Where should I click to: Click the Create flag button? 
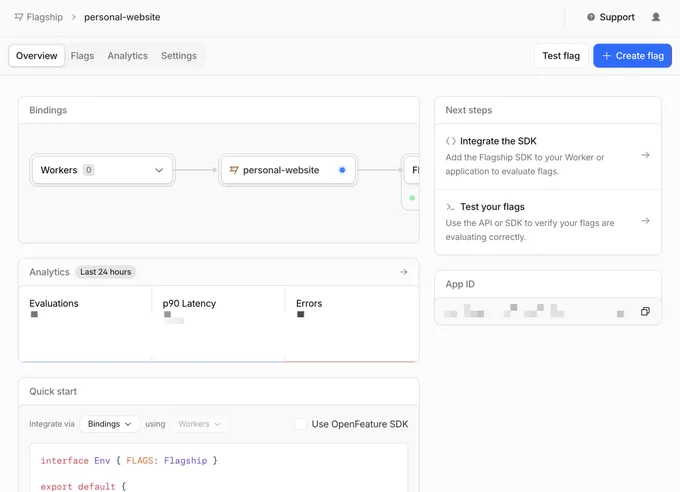point(632,56)
